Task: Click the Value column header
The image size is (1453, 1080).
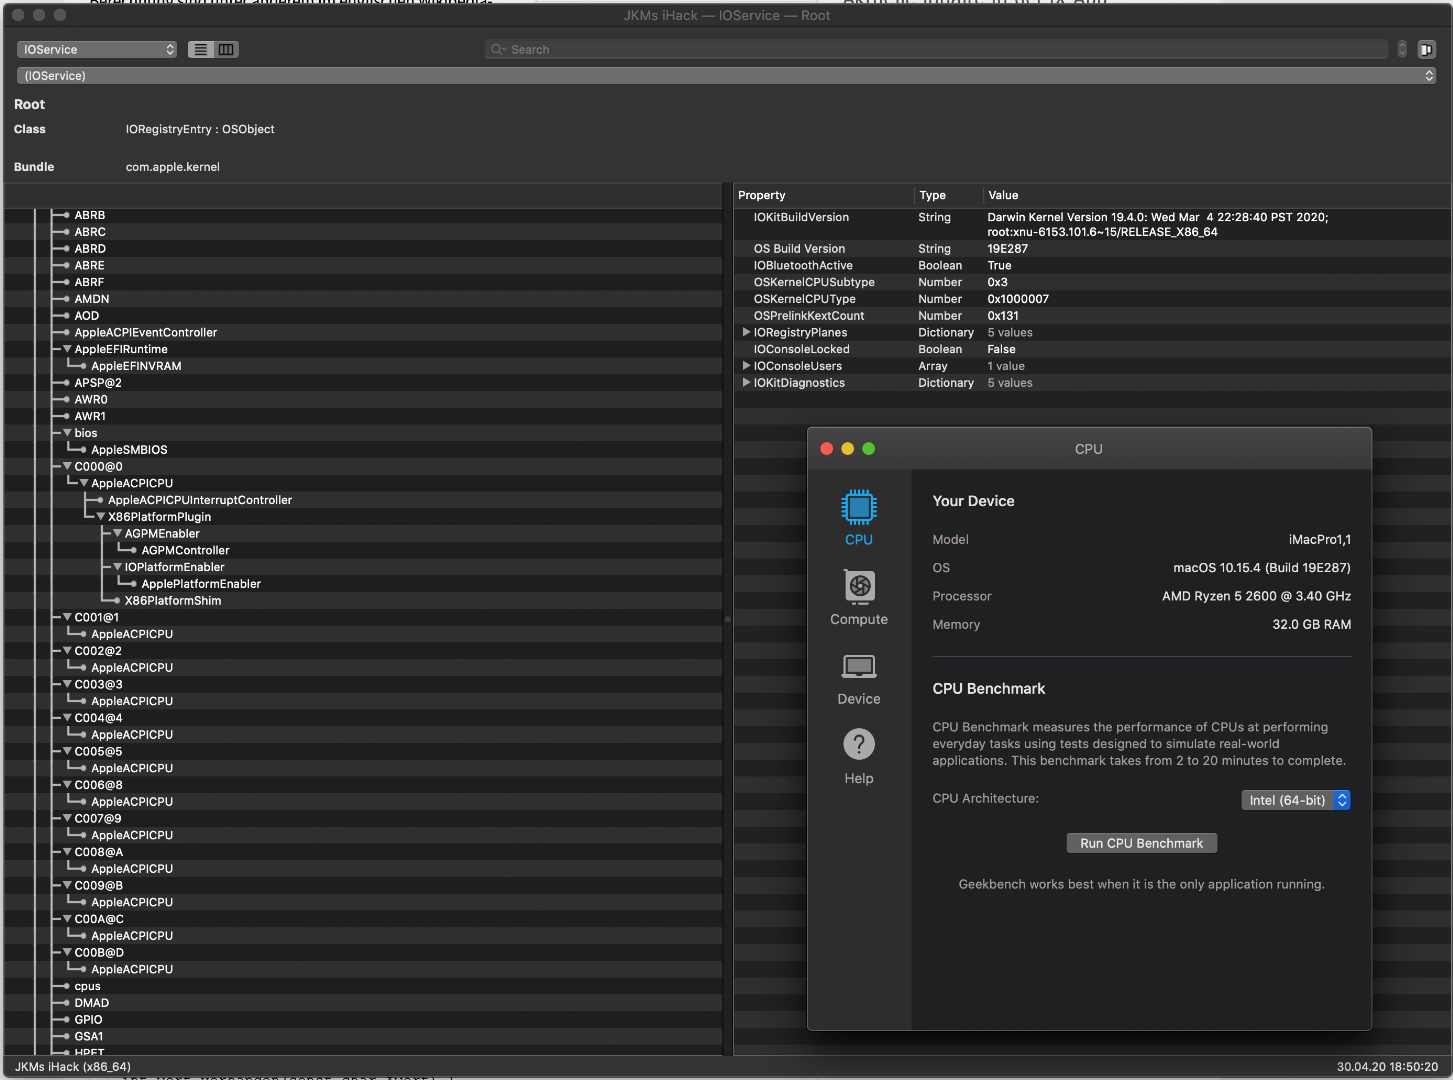Action: click(1003, 195)
